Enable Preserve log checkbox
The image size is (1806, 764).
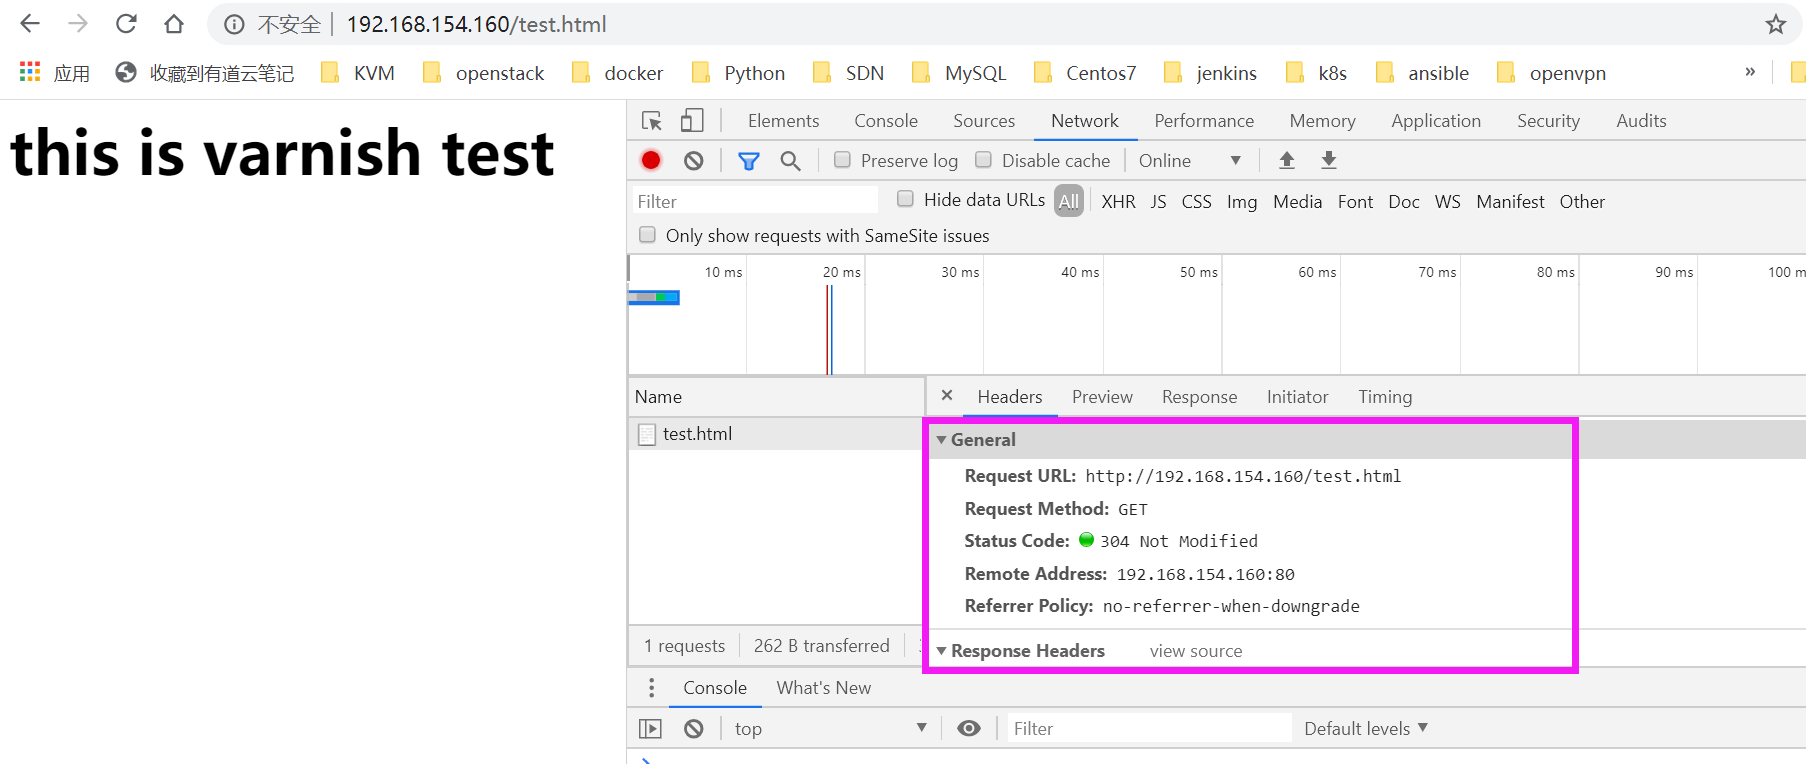click(843, 160)
